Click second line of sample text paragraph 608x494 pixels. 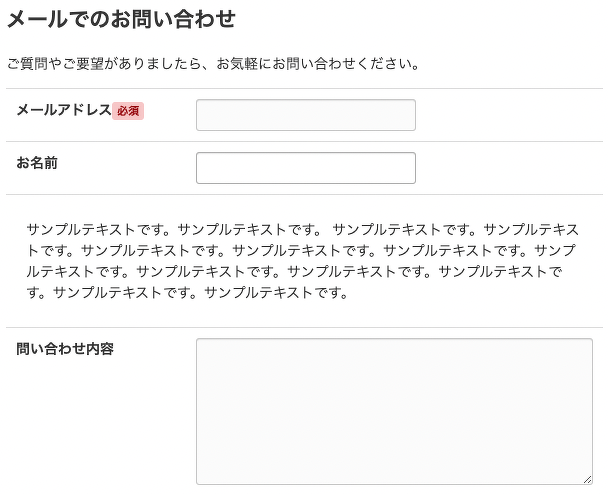(302, 250)
